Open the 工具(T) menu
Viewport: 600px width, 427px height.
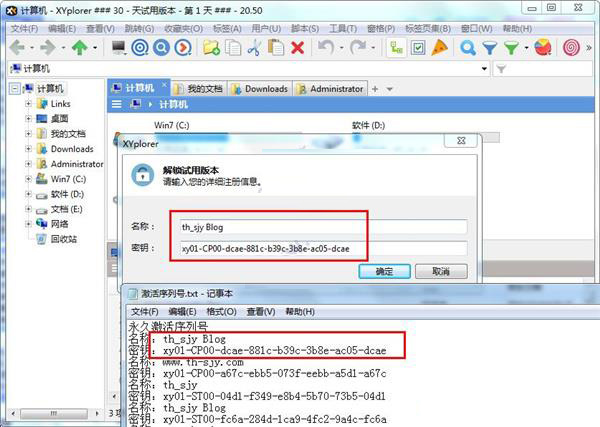[x=343, y=29]
